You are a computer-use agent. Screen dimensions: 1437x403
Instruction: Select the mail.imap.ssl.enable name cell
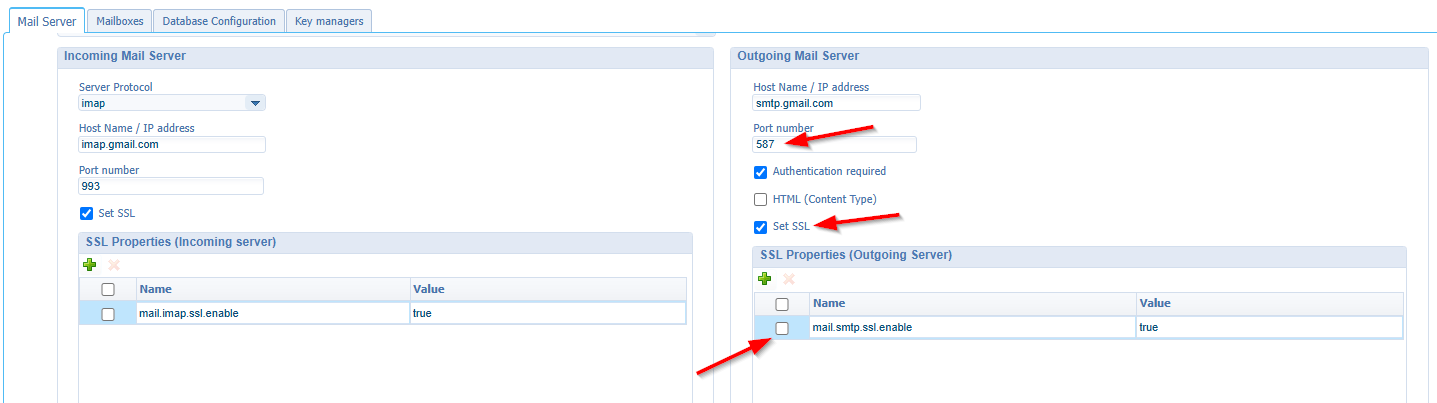click(273, 314)
